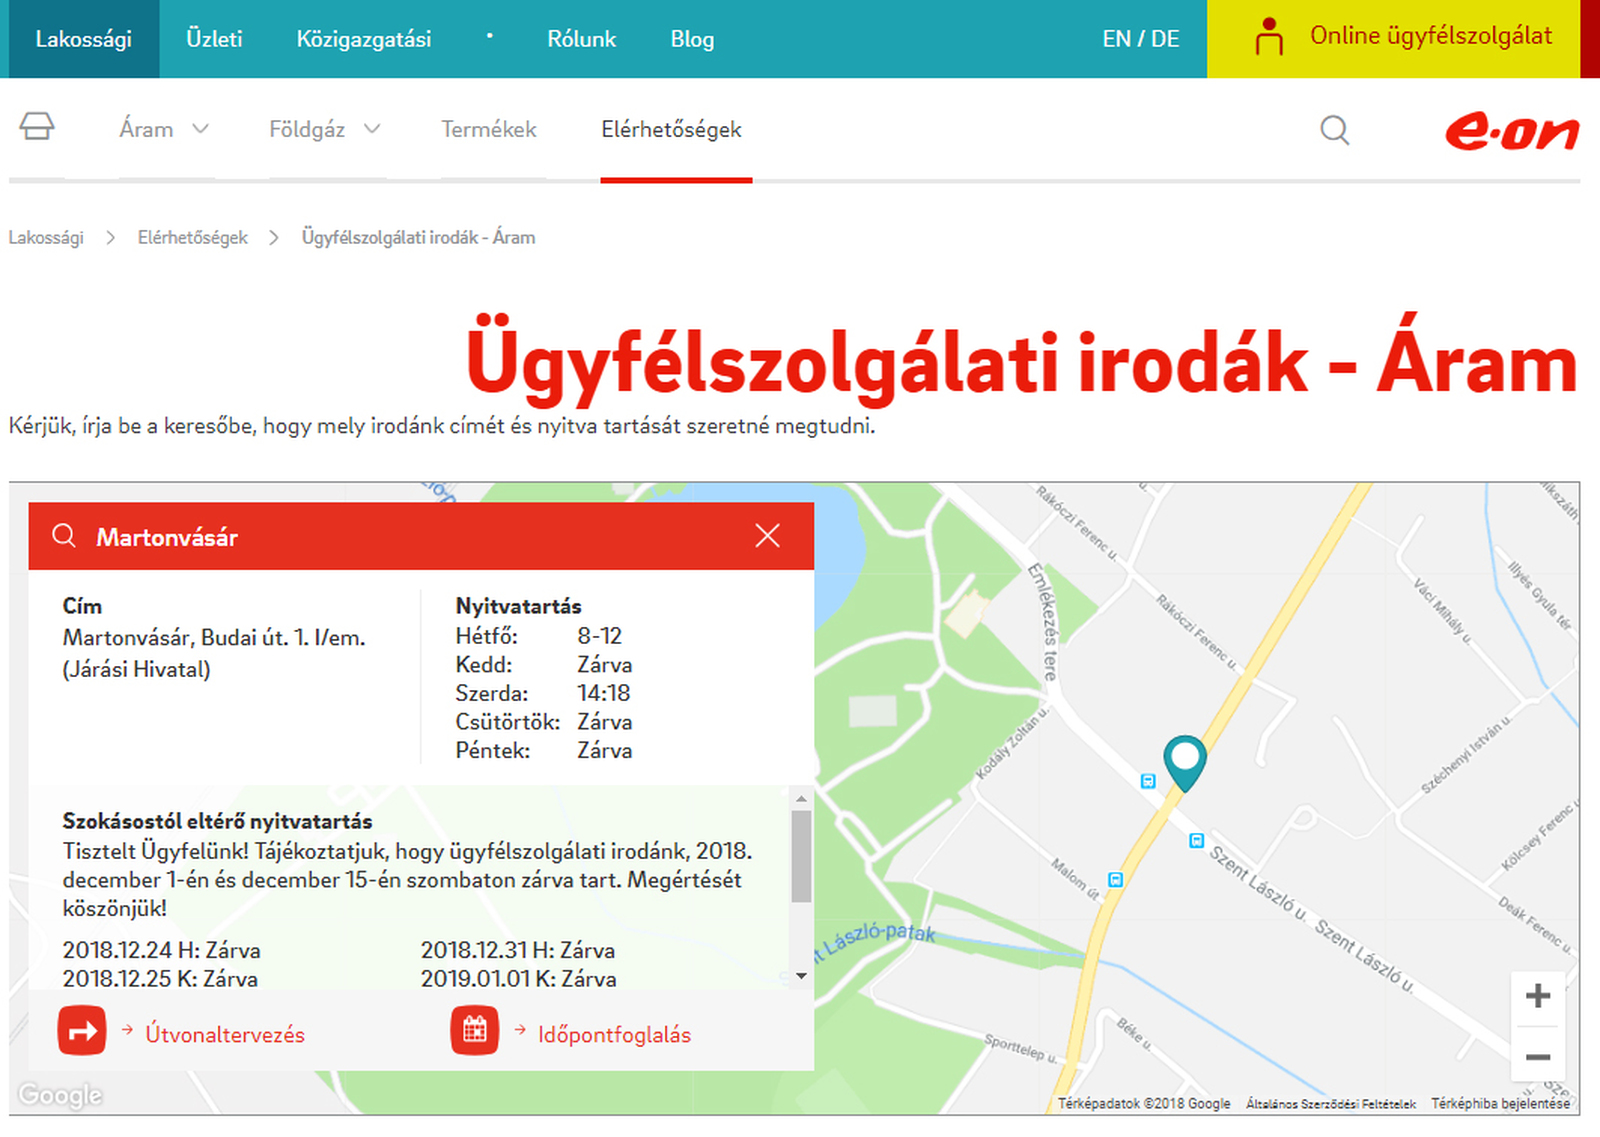Viewport: 1600px width, 1137px height.
Task: Open the Termékek menu item
Action: [489, 130]
